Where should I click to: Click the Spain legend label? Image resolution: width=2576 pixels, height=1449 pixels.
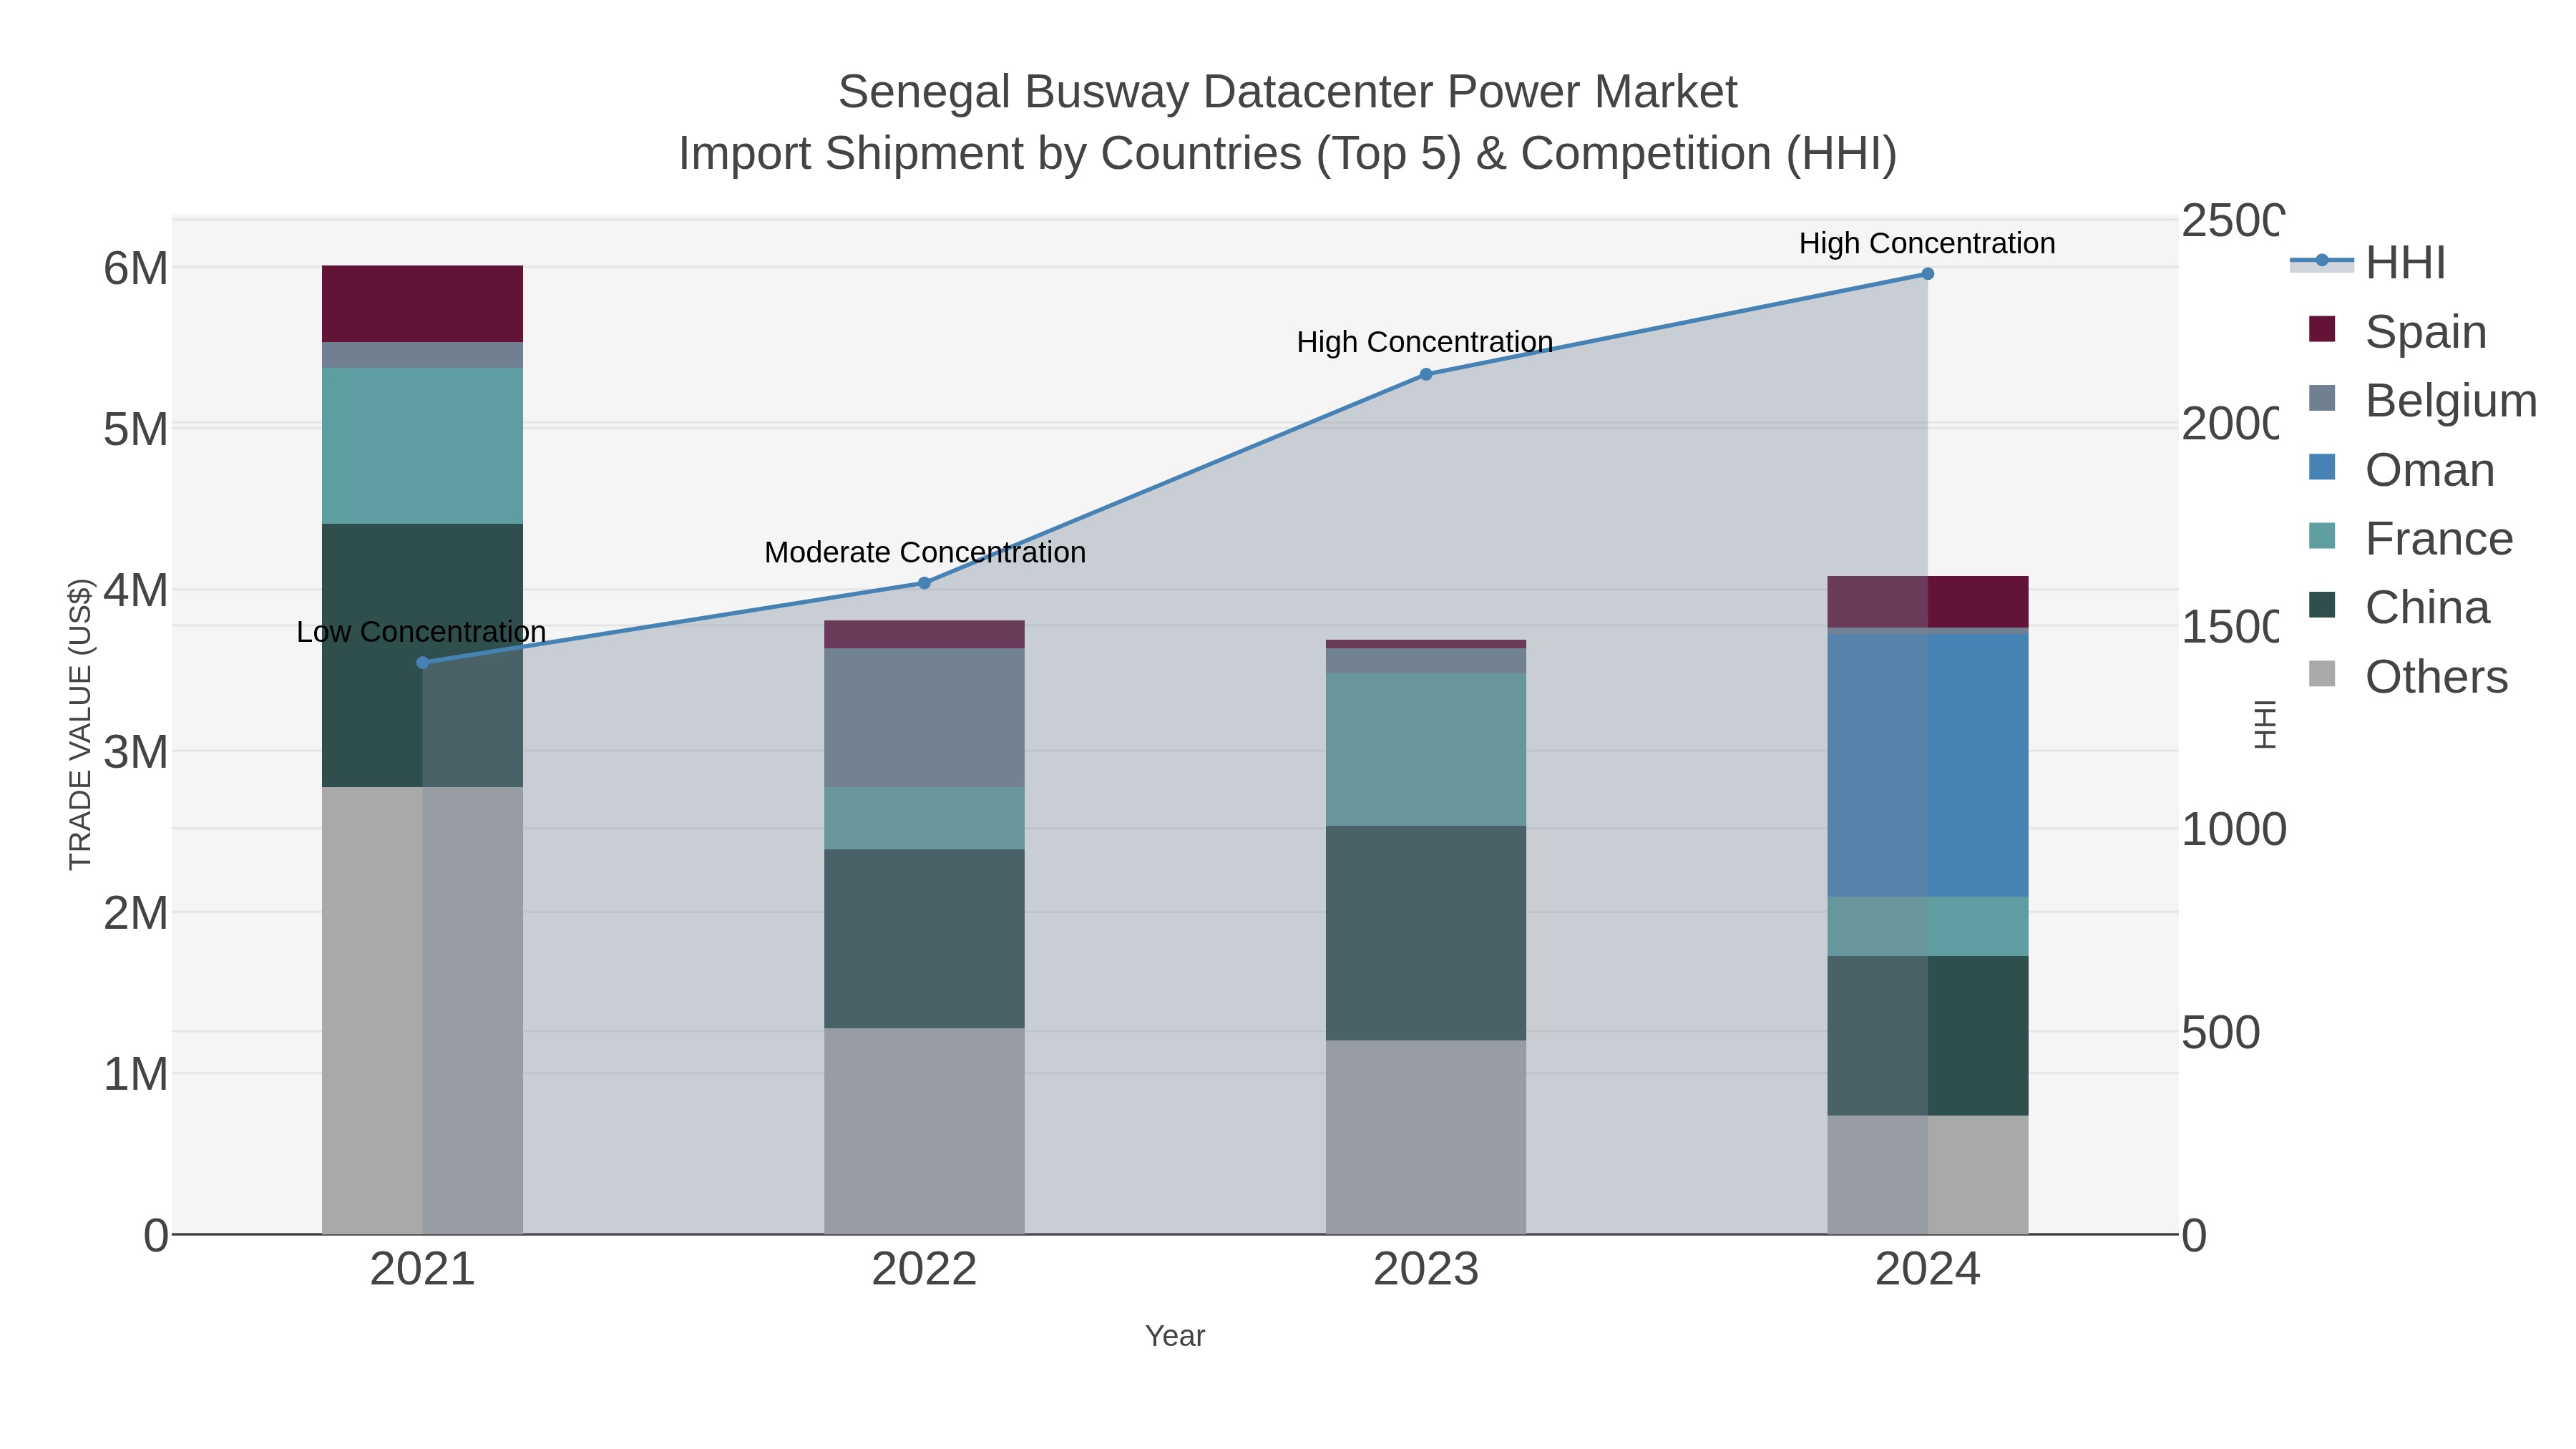click(x=2426, y=331)
